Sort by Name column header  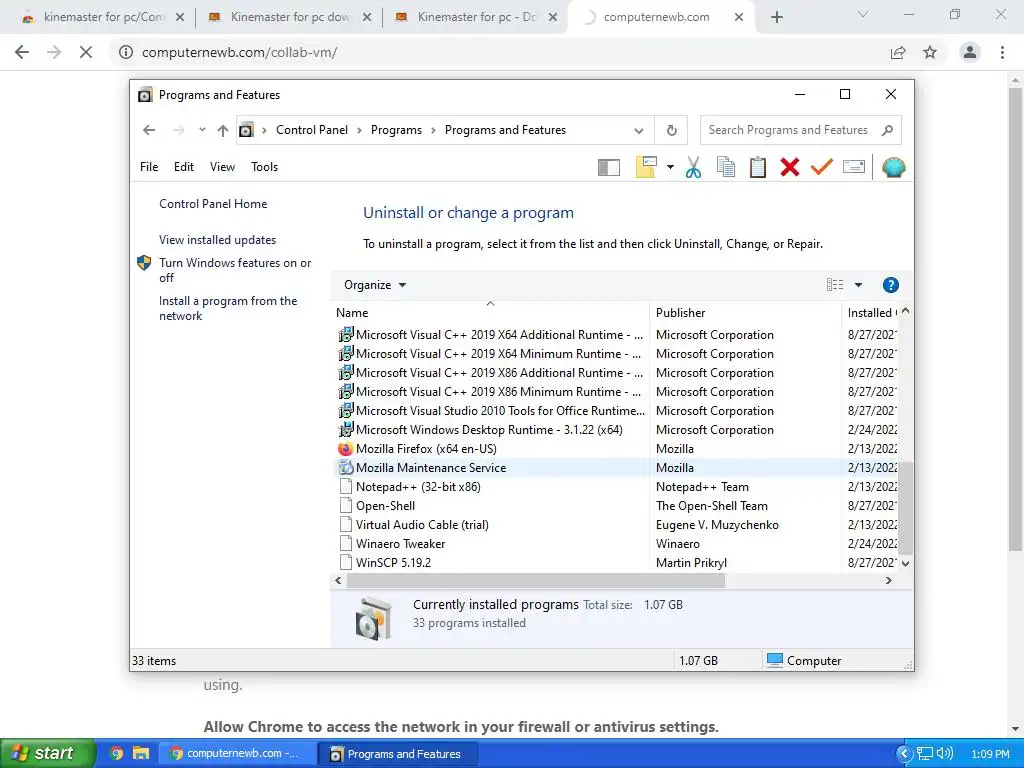tap(490, 313)
